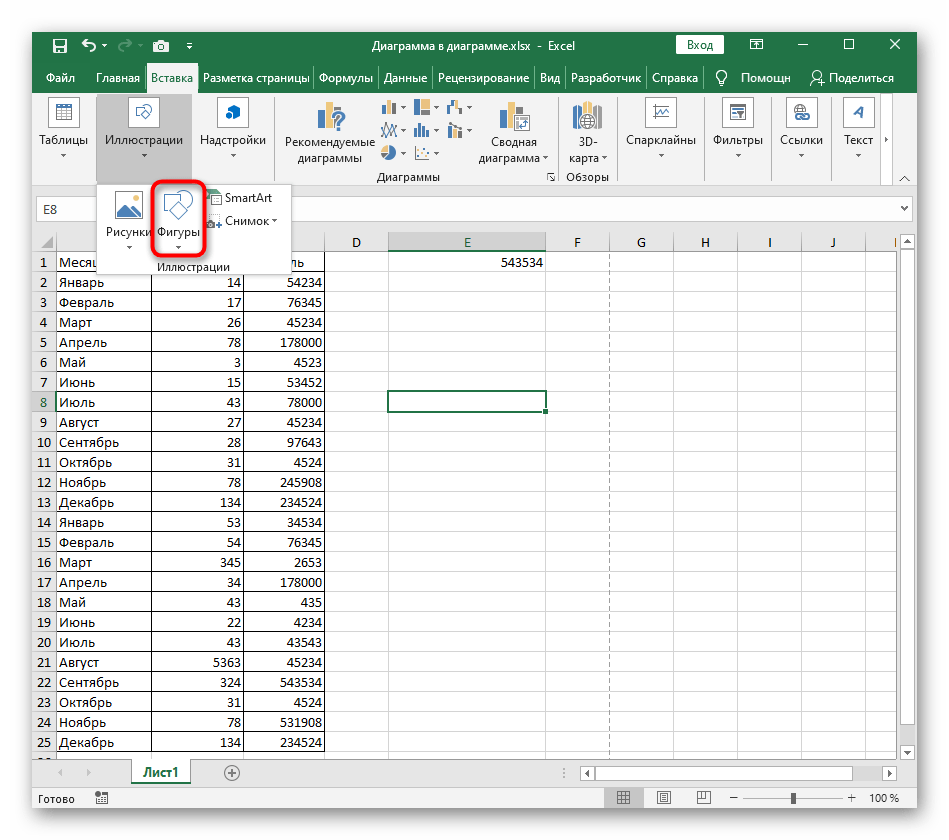The width and height of the screenshot is (949, 840).
Task: Click Рекомендуемые диаграммы icon
Action: [x=330, y=133]
